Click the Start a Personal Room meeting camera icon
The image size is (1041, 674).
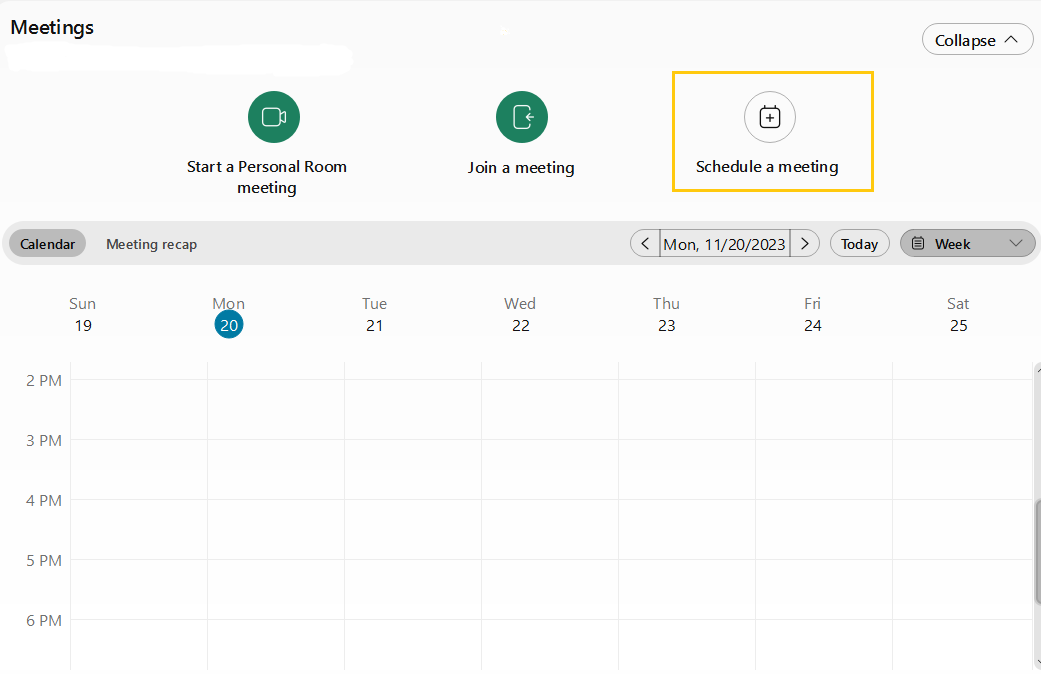click(x=274, y=117)
